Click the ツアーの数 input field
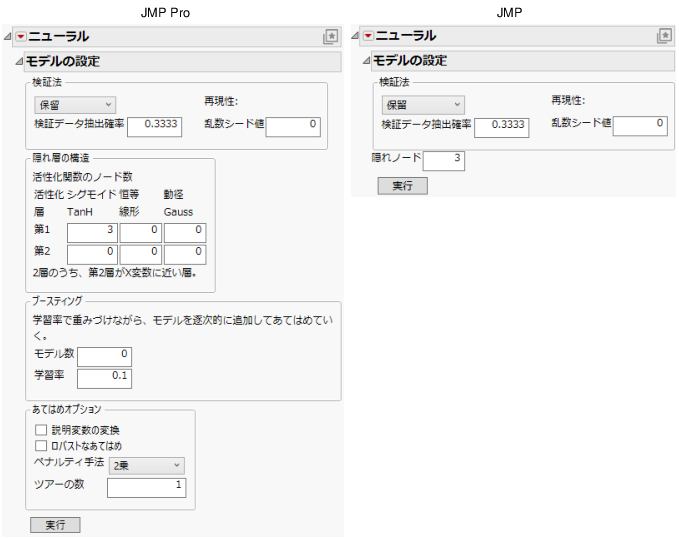679x539 pixels. [147, 488]
